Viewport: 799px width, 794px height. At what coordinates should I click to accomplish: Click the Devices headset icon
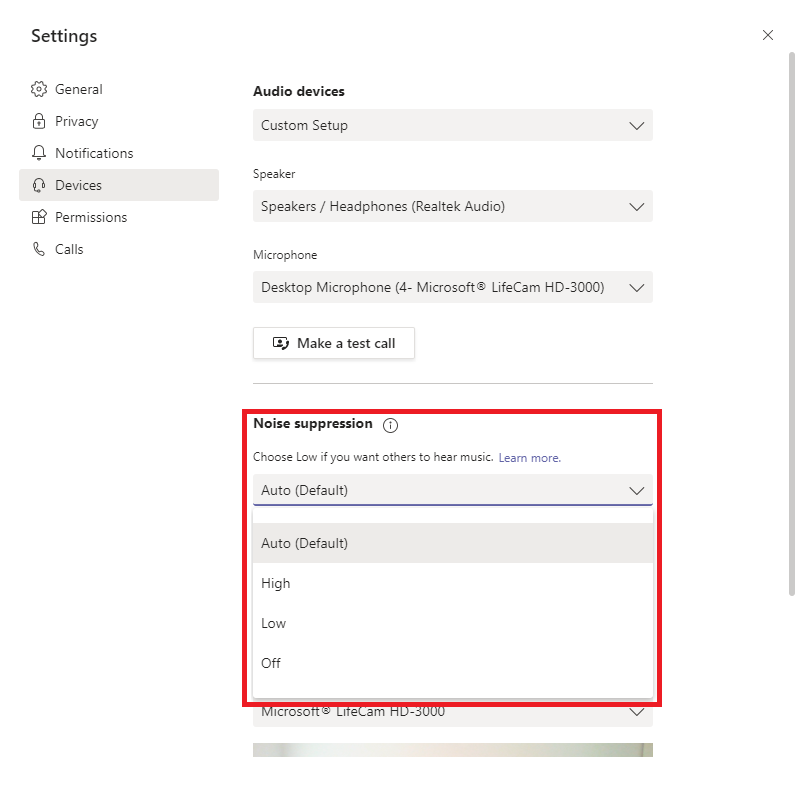(39, 185)
